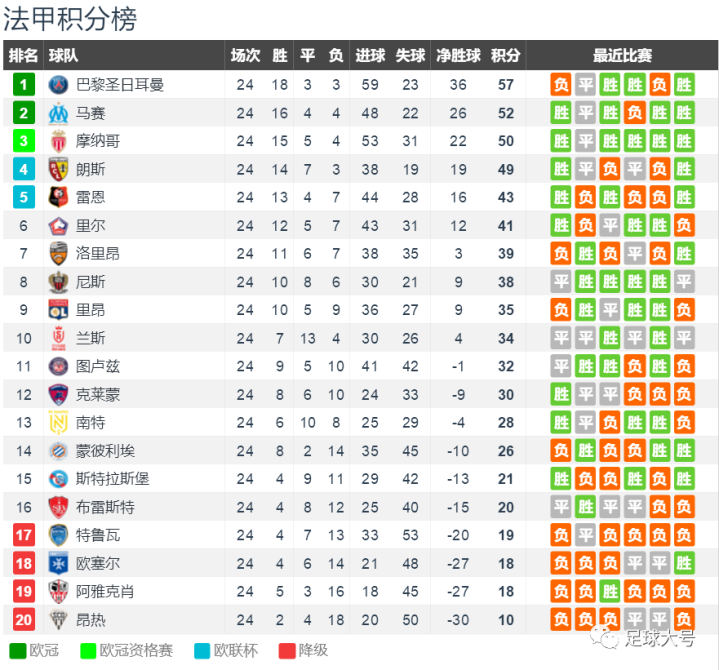The image size is (719, 670).
Task: Click the 积分 column header
Action: [x=505, y=55]
